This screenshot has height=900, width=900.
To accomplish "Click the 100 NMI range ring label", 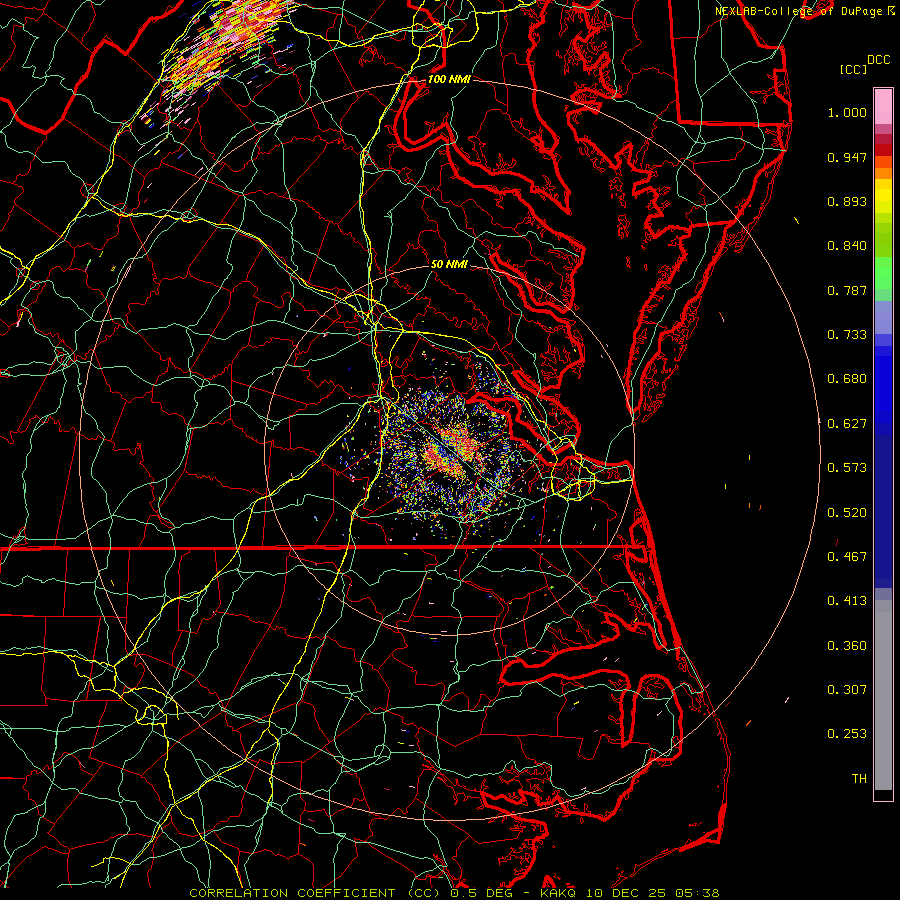I will (x=449, y=79).
